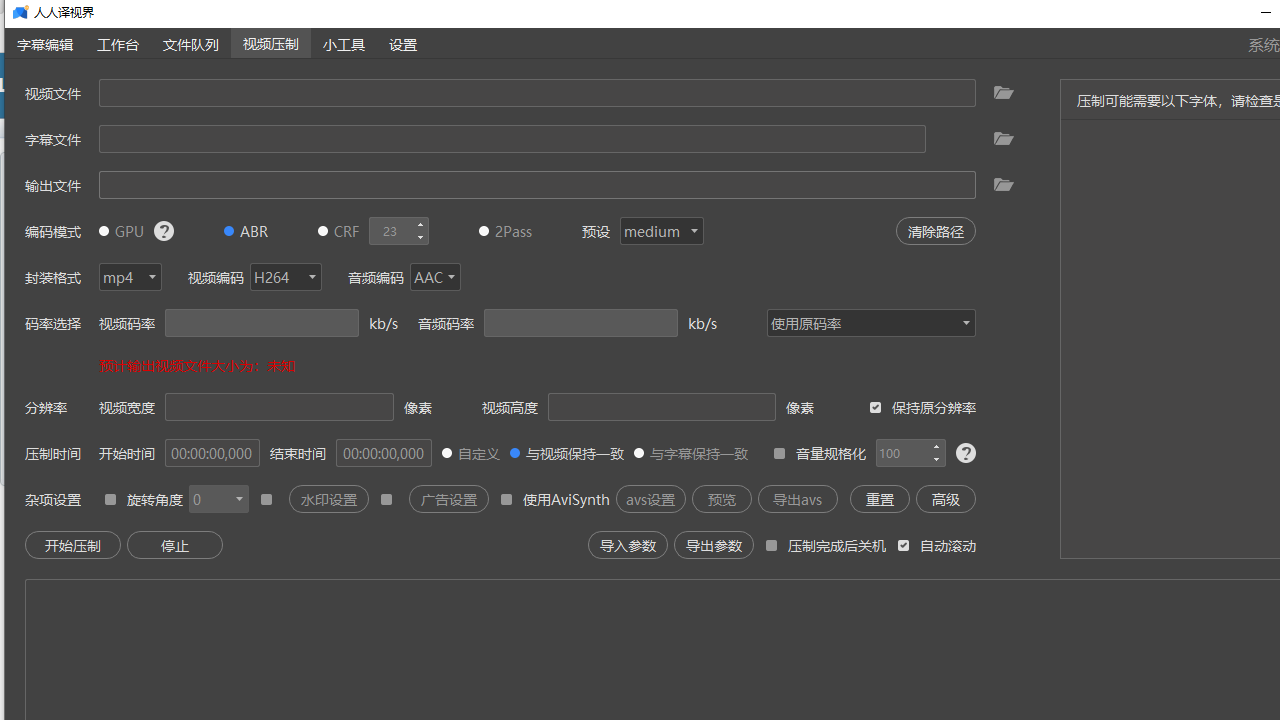Focus the 视频文件 path field

[537, 93]
